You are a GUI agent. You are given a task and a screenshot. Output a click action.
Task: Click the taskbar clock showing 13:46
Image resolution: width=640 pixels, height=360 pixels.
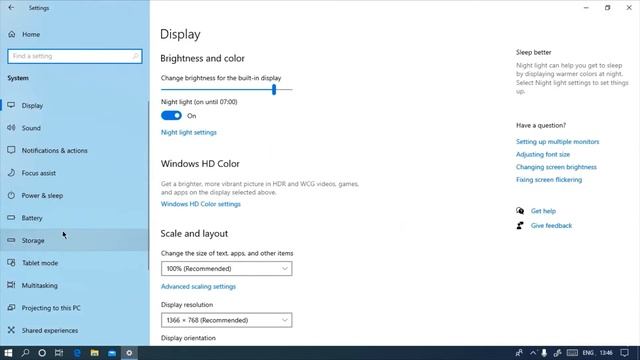pyautogui.click(x=606, y=353)
